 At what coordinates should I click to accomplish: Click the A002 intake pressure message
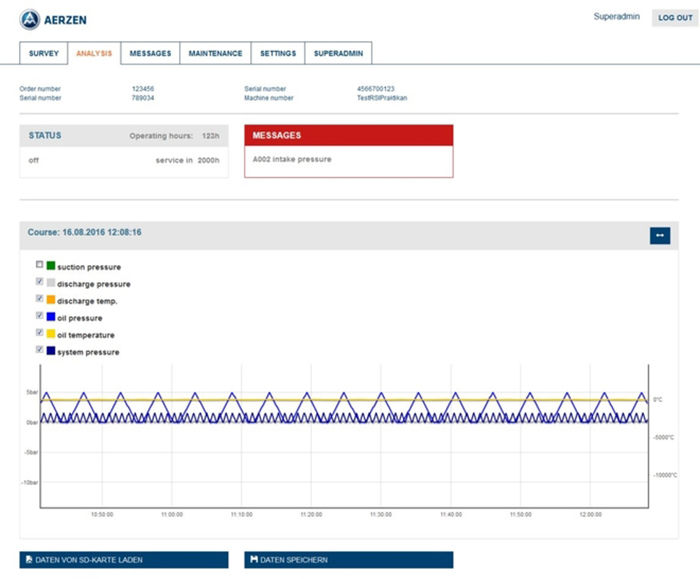pos(292,159)
